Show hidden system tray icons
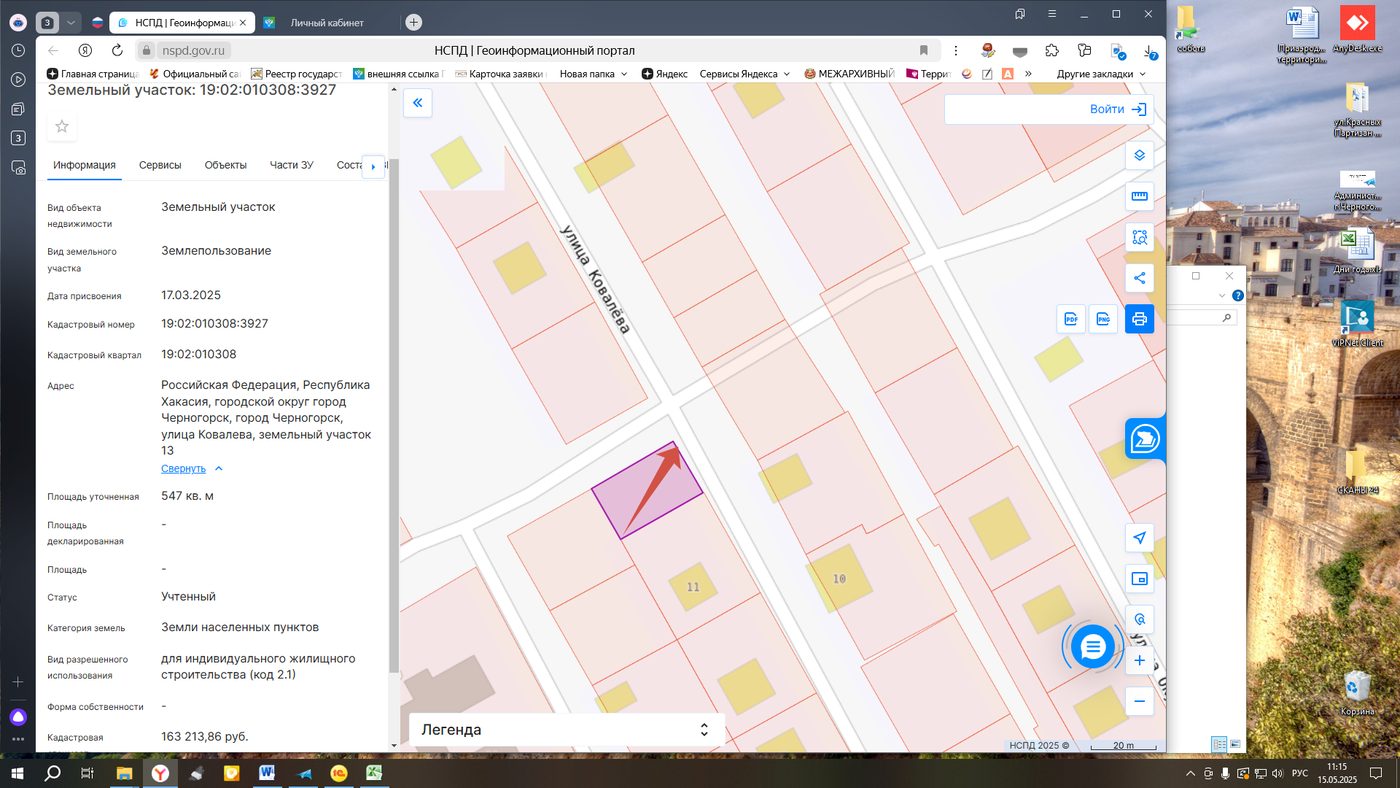Screen dimensions: 1400x788 (x=1189, y=773)
